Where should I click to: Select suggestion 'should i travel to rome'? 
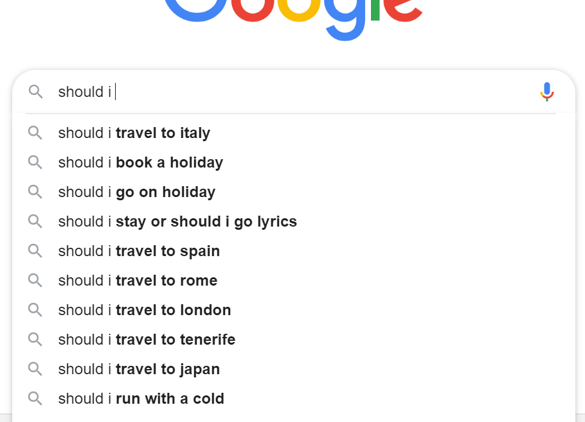[294, 280]
